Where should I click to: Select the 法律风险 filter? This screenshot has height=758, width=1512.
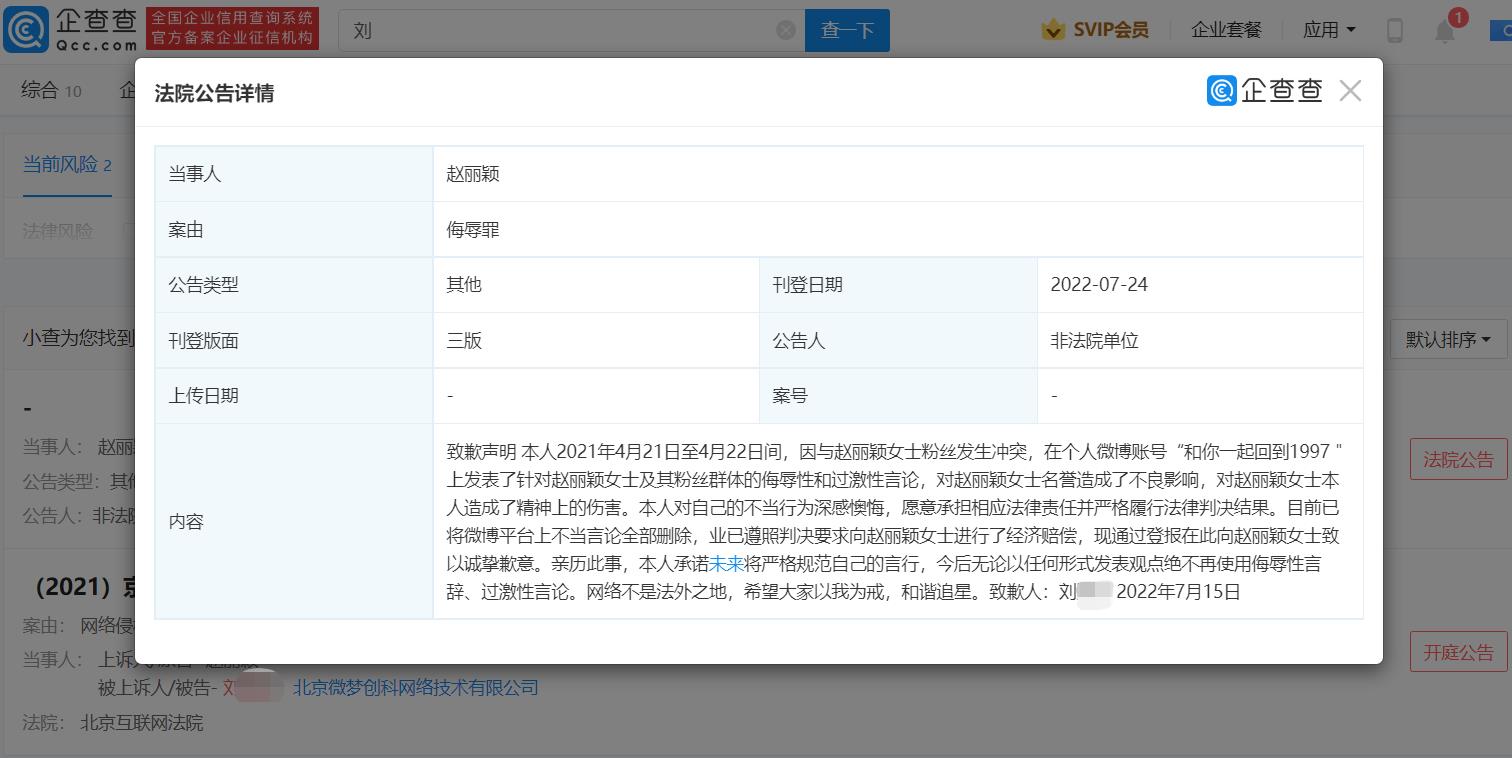(x=58, y=230)
